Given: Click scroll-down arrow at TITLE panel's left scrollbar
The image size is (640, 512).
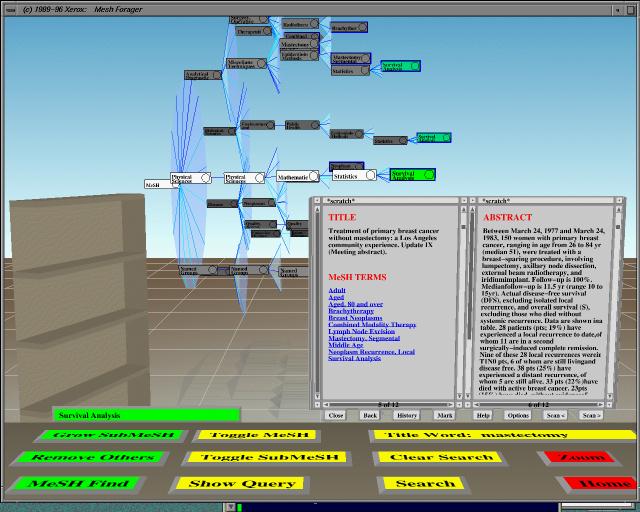Looking at the screenshot, I should click(317, 396).
